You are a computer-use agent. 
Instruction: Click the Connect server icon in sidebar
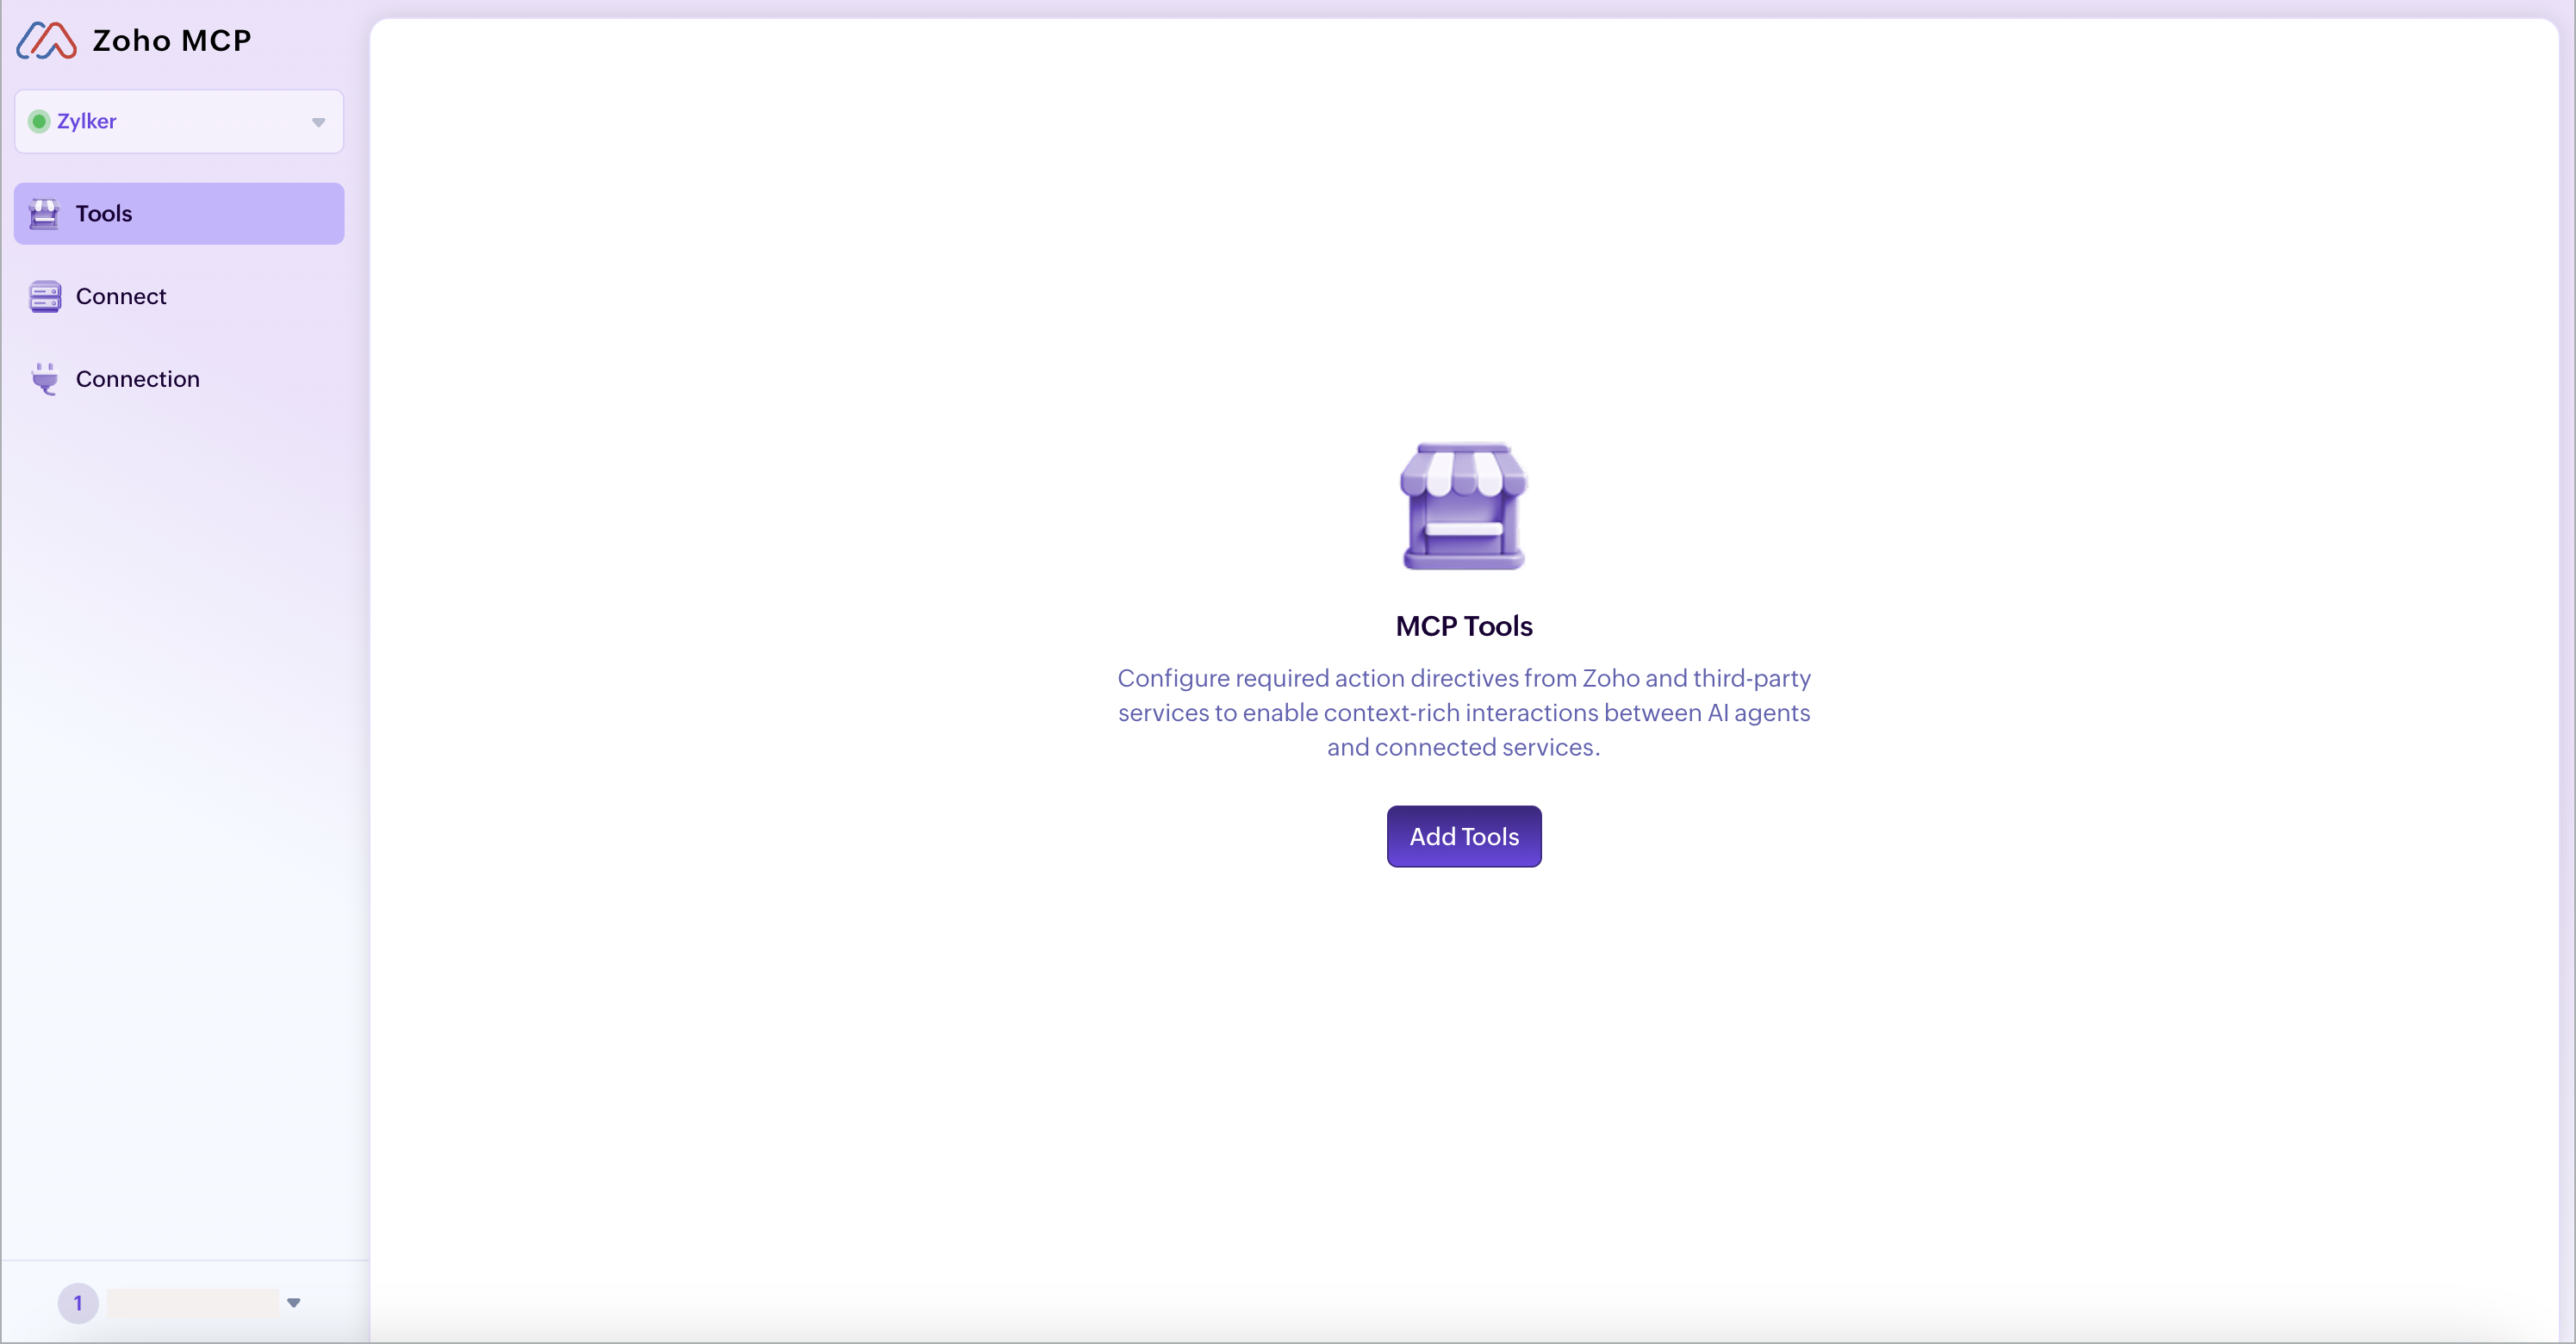pos(44,296)
